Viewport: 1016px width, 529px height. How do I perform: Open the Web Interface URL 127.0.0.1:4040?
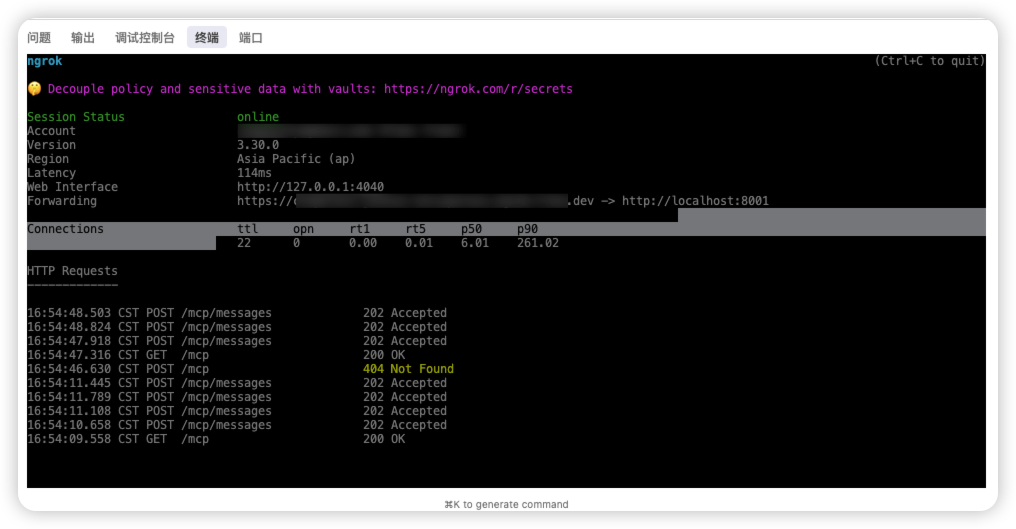pos(310,187)
